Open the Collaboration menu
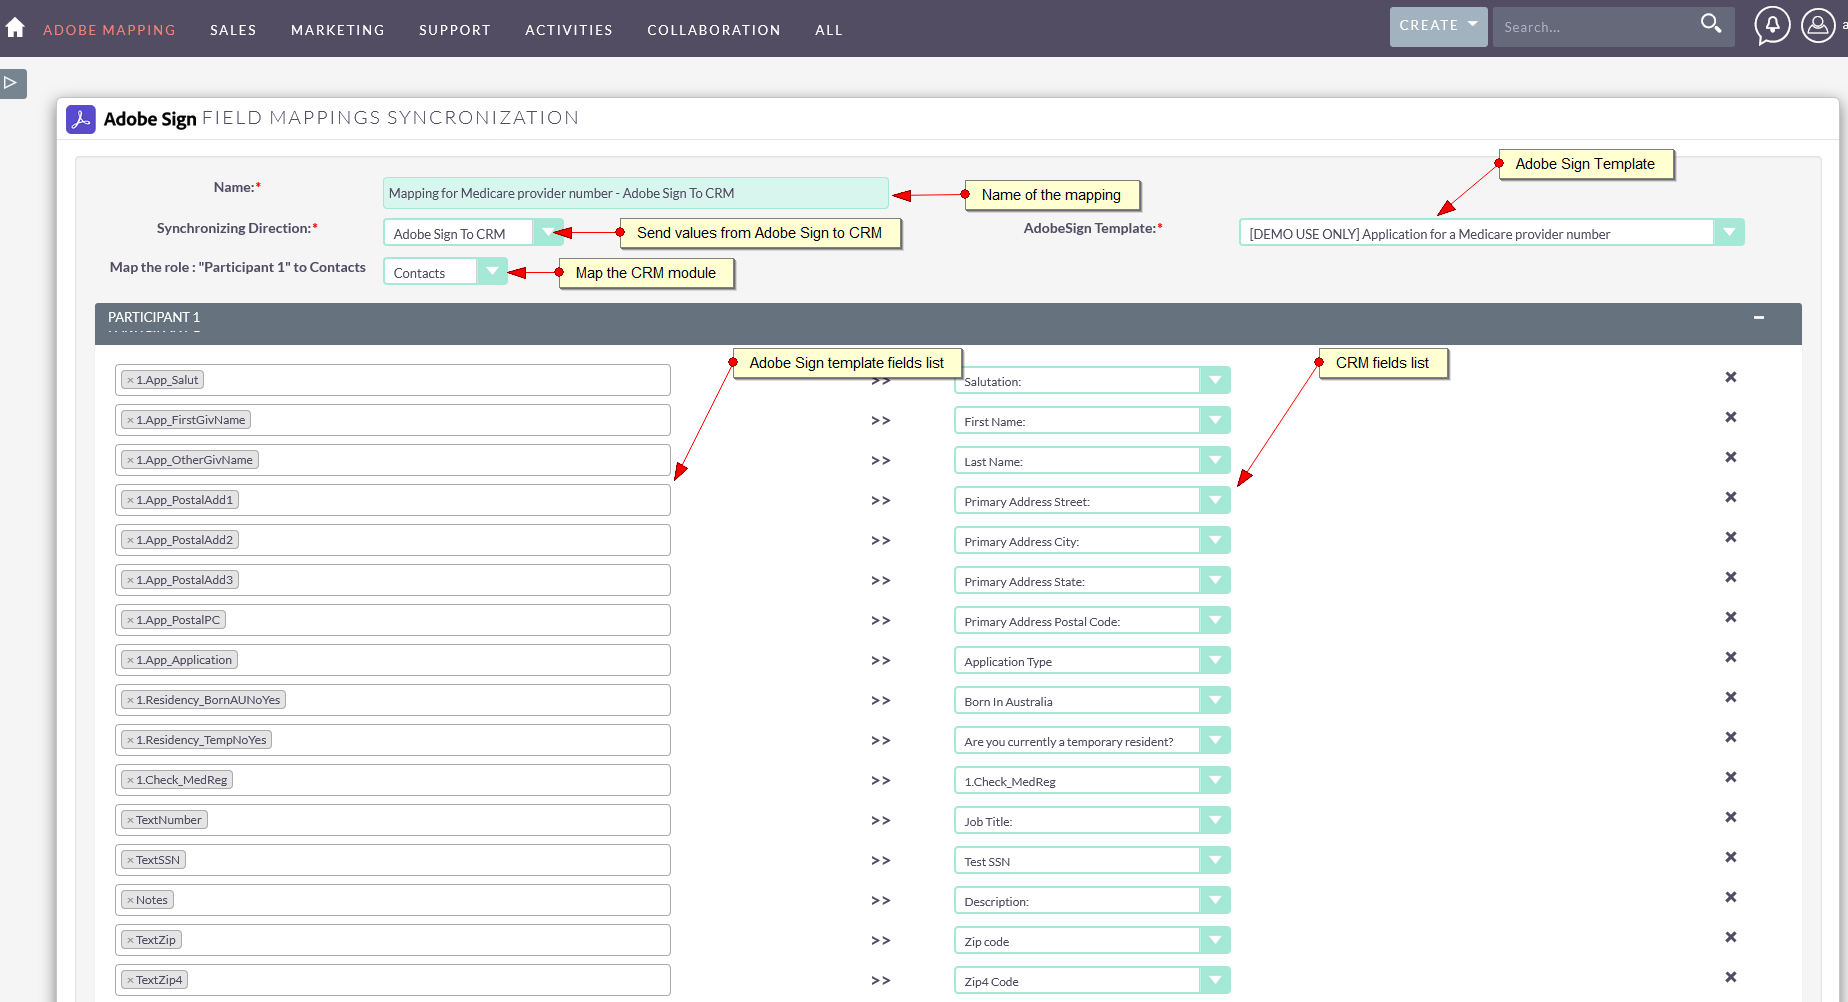 (x=714, y=30)
